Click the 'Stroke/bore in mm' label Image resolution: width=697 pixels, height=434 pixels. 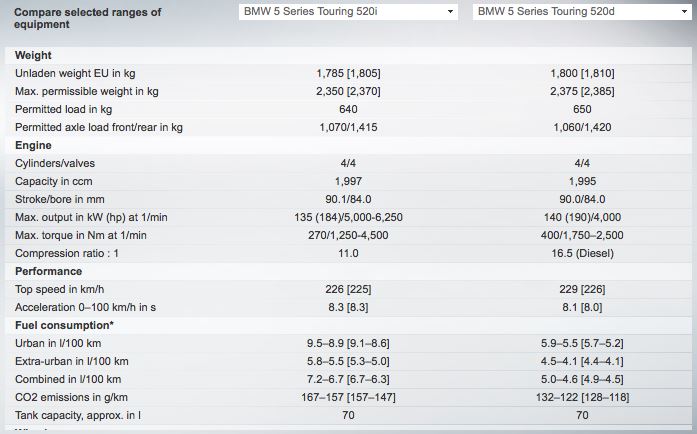pyautogui.click(x=60, y=199)
